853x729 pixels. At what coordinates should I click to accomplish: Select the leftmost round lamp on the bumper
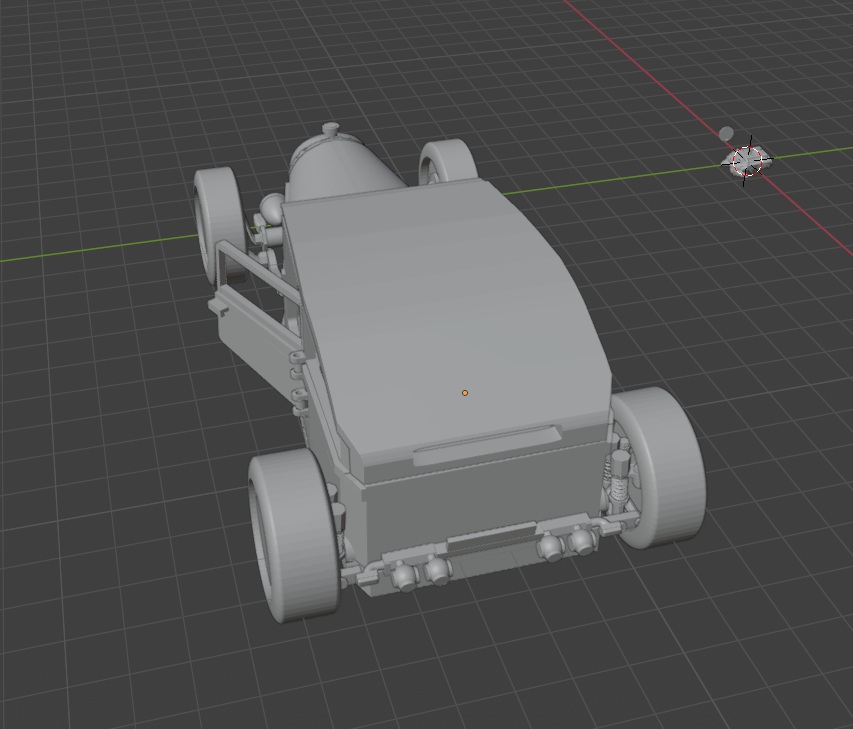tap(405, 575)
